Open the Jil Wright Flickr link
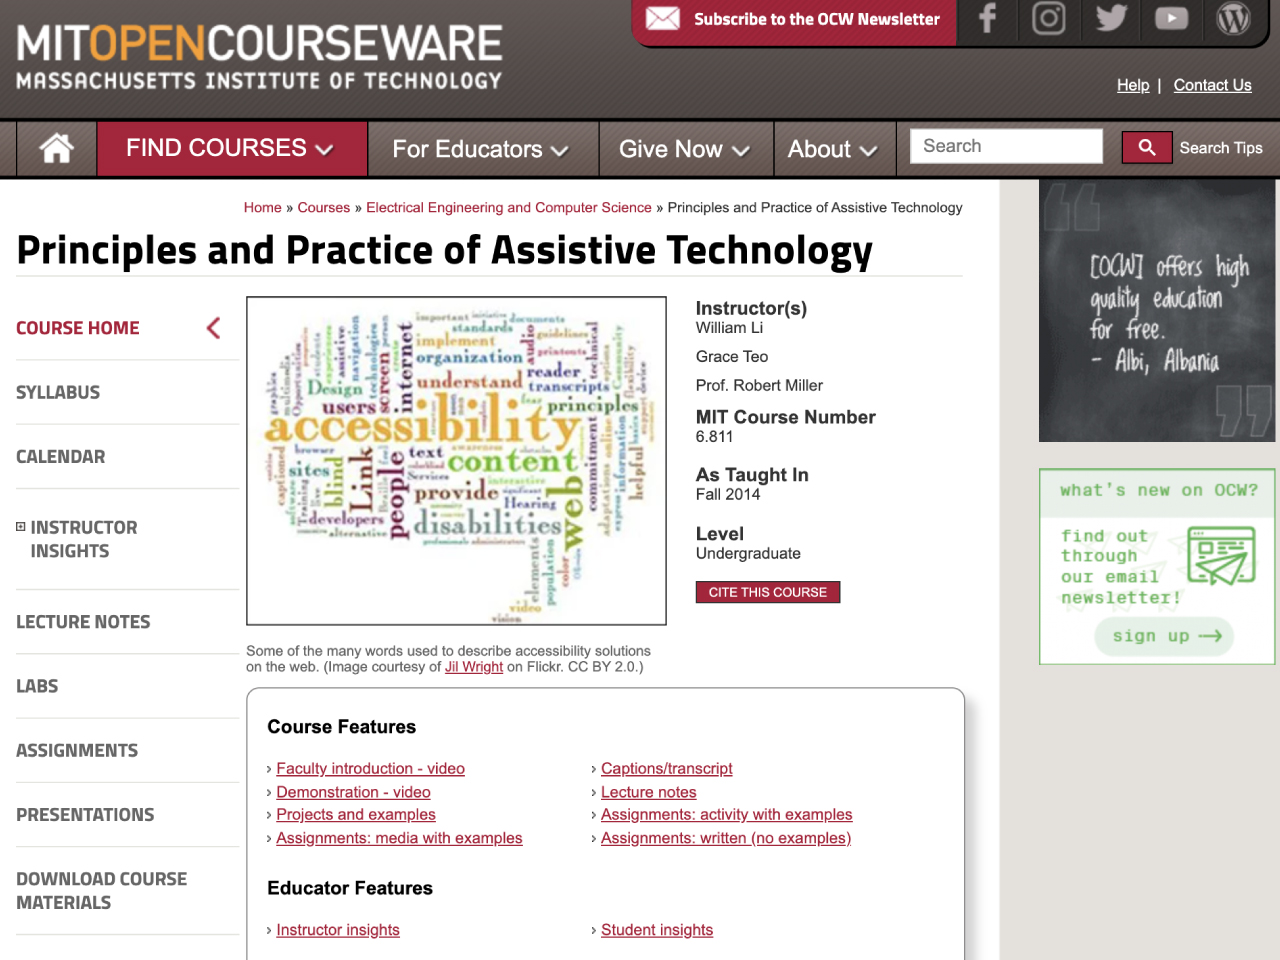1280x960 pixels. coord(474,666)
